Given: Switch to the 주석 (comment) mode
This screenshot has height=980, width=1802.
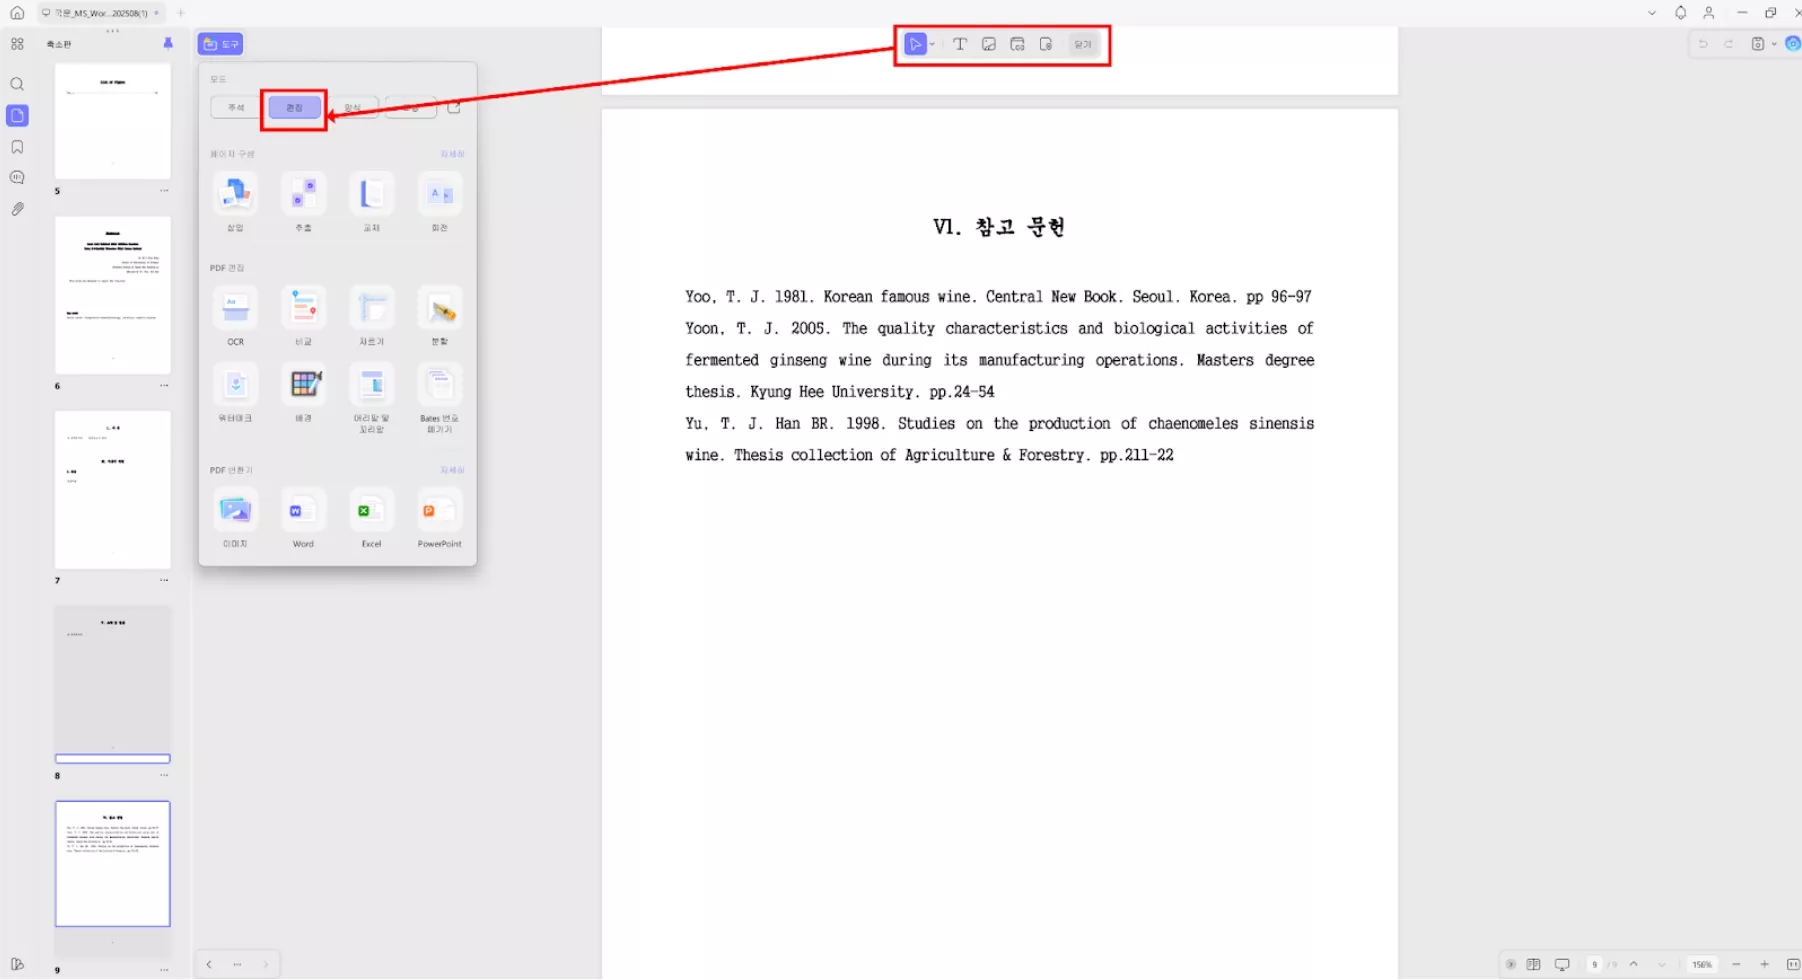Looking at the screenshot, I should click(x=236, y=107).
